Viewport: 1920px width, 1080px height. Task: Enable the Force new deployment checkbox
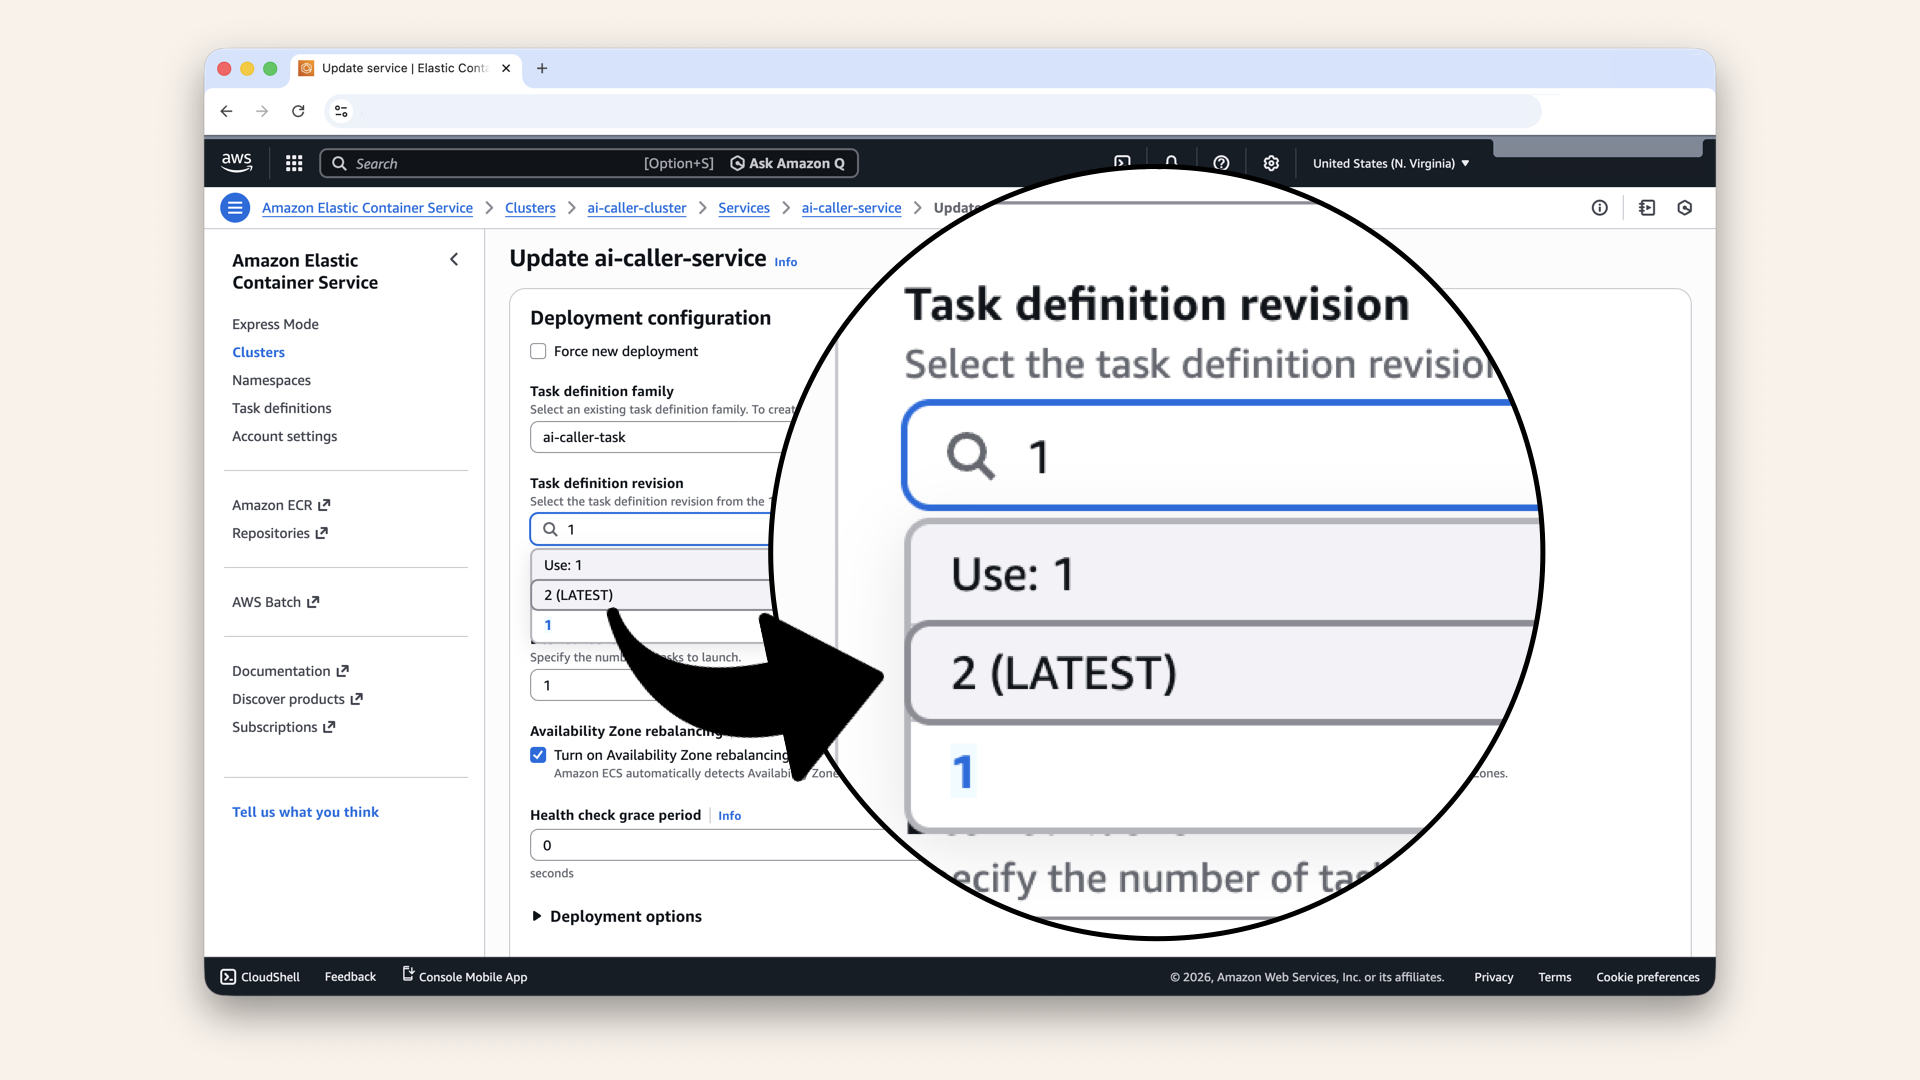point(538,351)
